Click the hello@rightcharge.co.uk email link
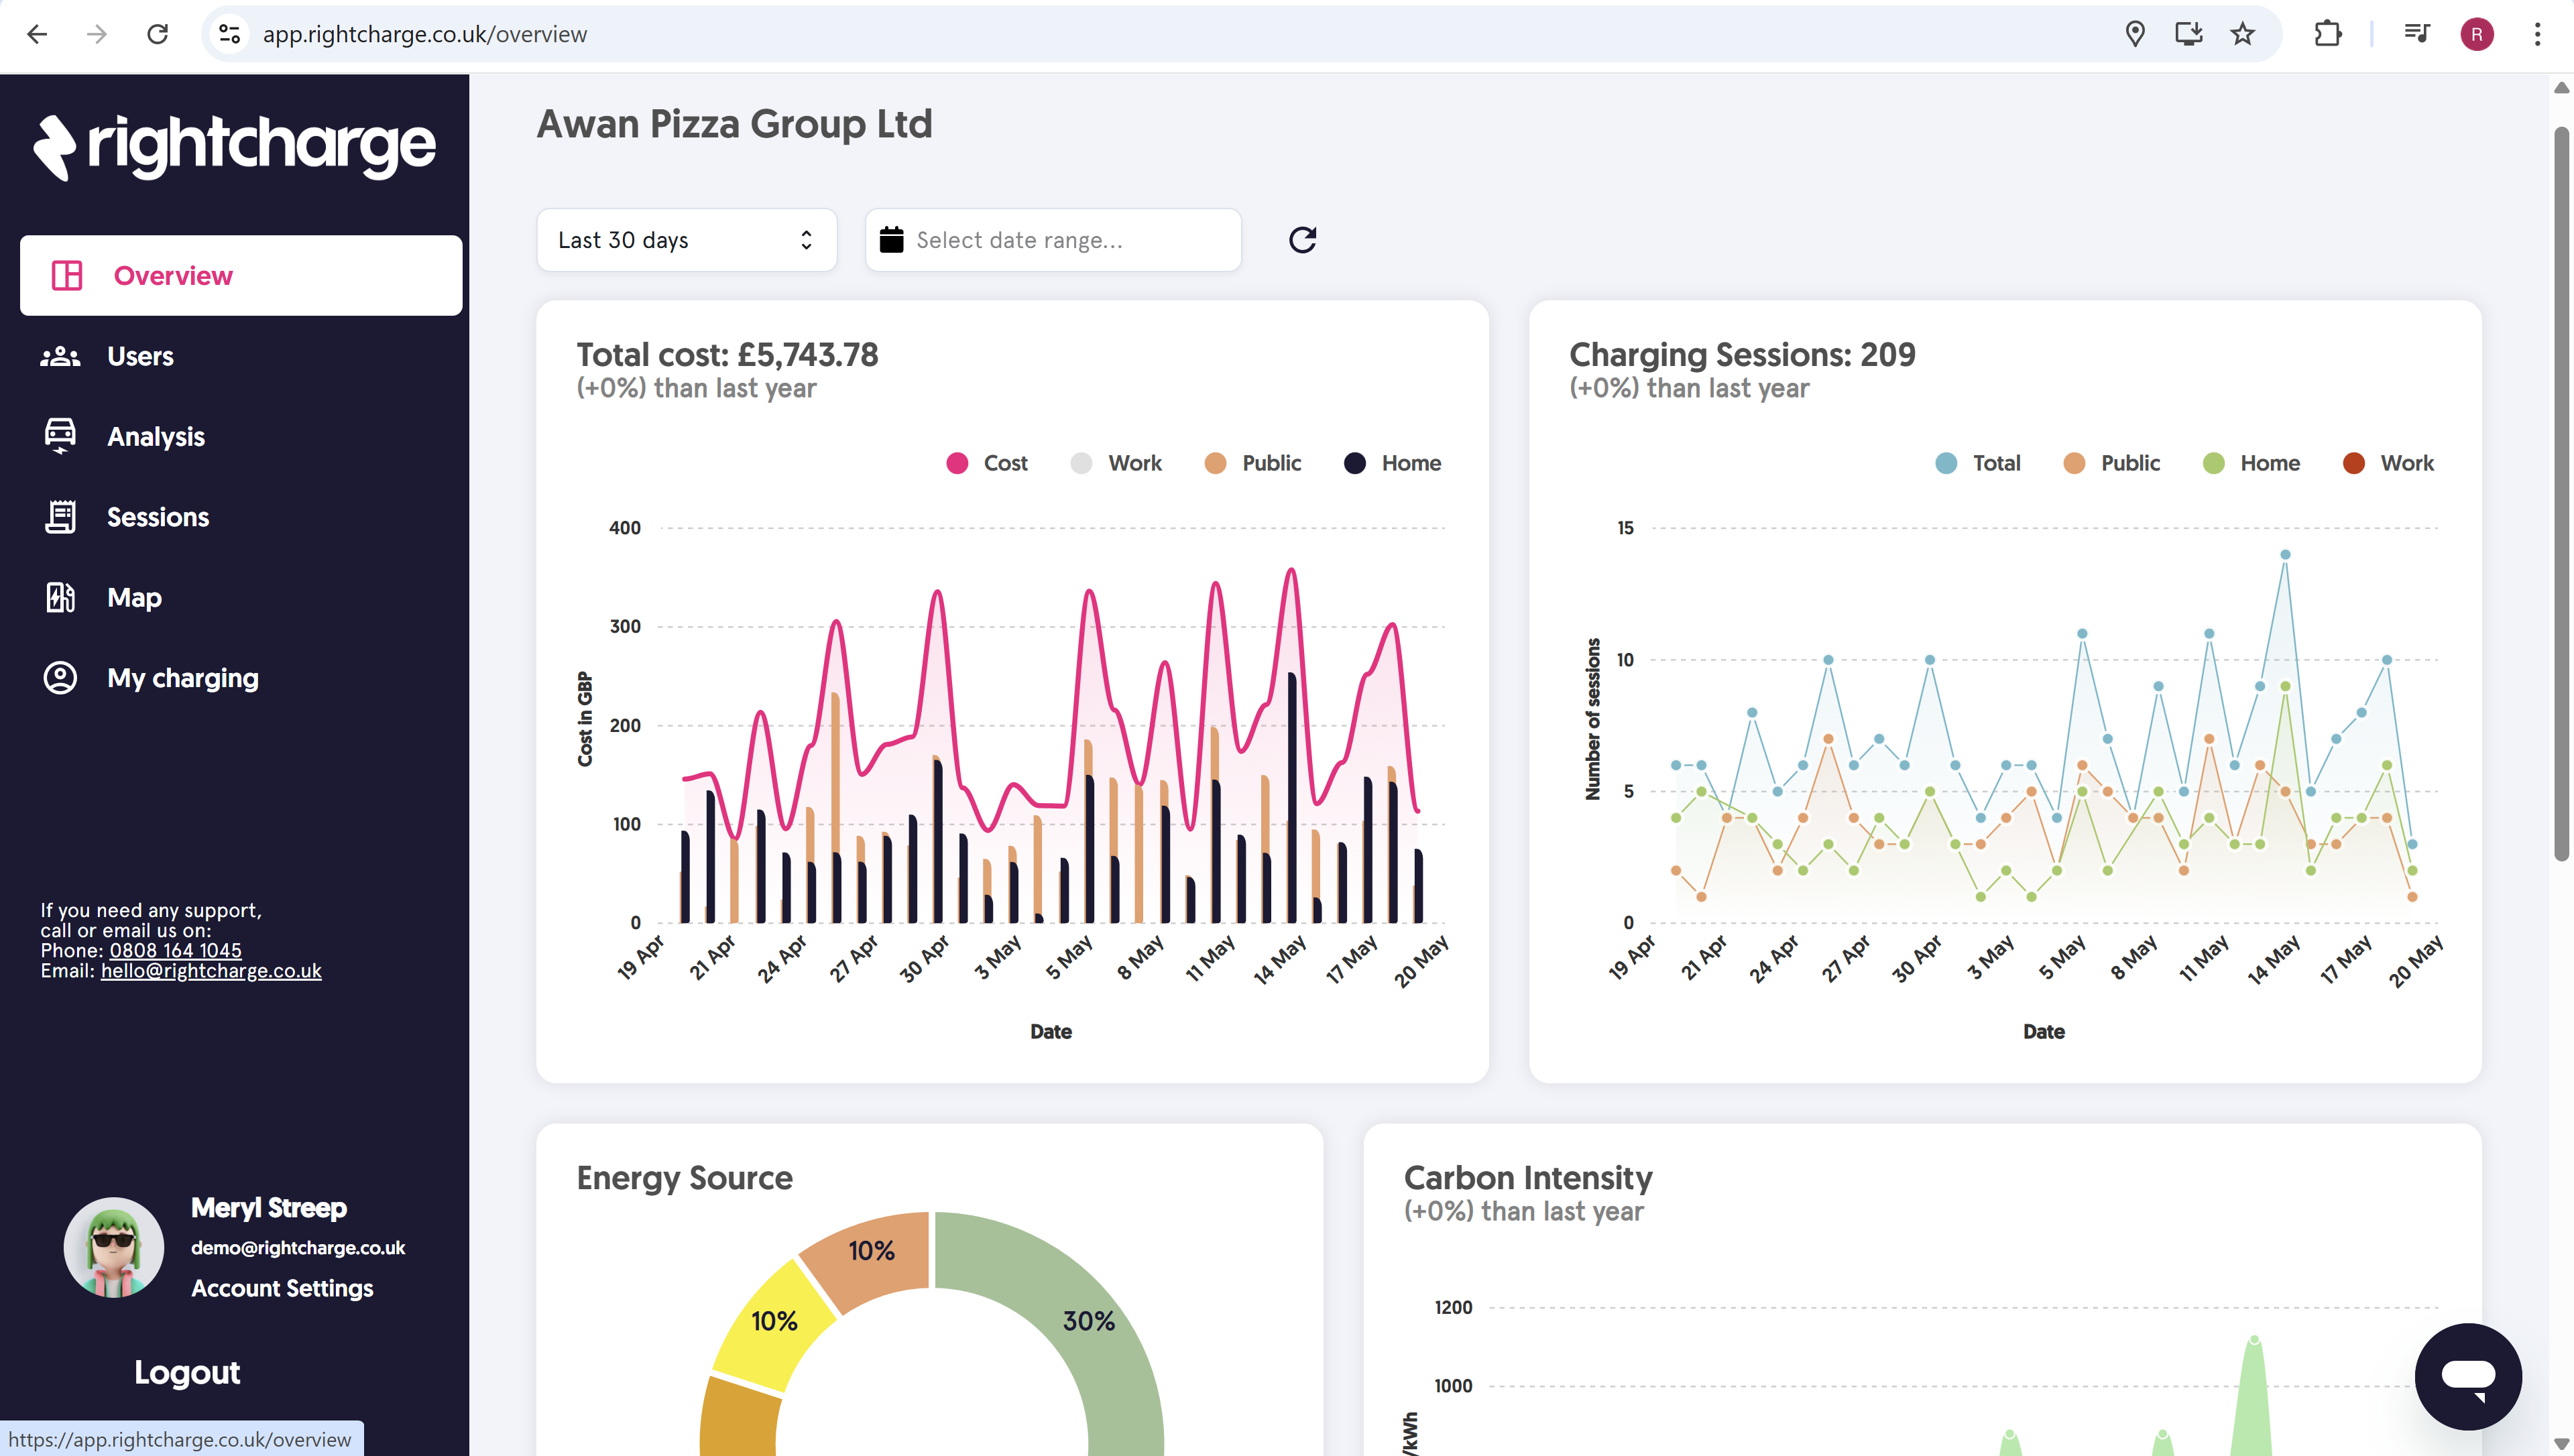Screen dimensions: 2574x1456 click(x=211, y=970)
